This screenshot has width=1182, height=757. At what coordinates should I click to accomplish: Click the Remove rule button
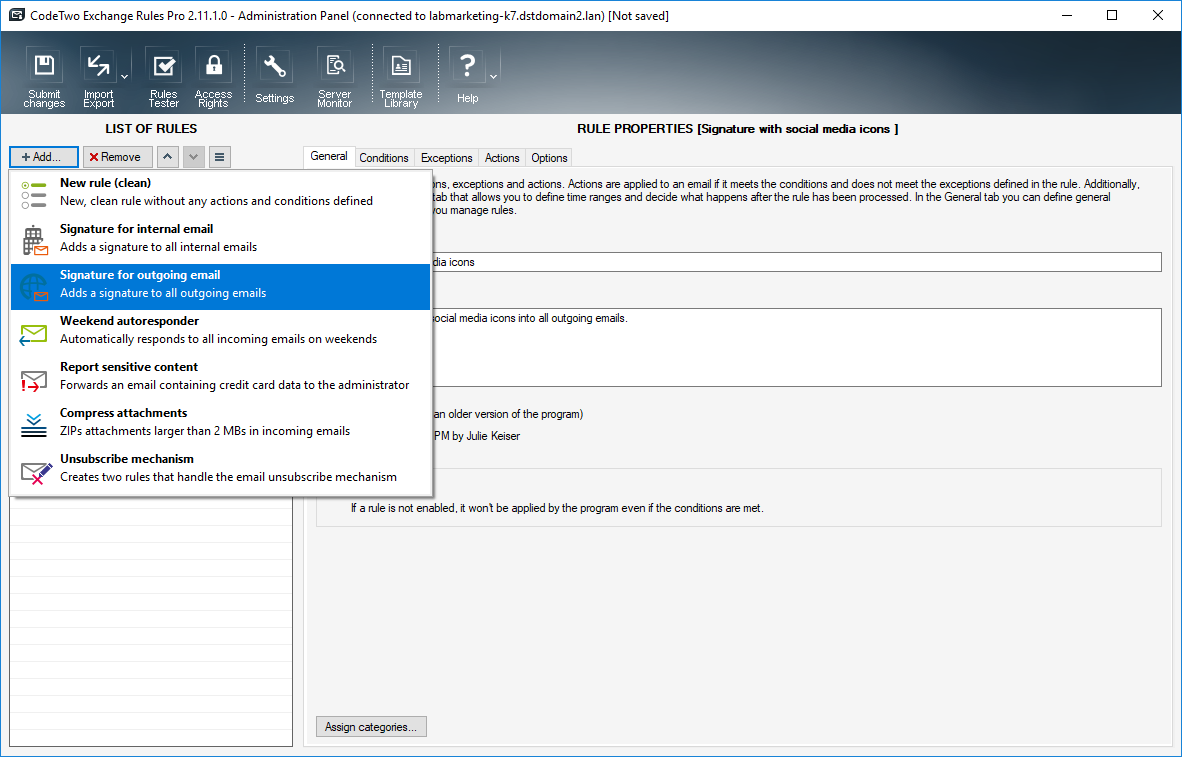(x=117, y=156)
